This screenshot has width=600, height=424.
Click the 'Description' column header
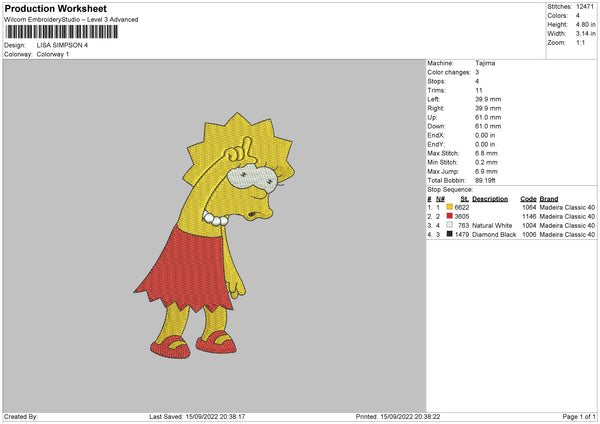click(x=490, y=199)
